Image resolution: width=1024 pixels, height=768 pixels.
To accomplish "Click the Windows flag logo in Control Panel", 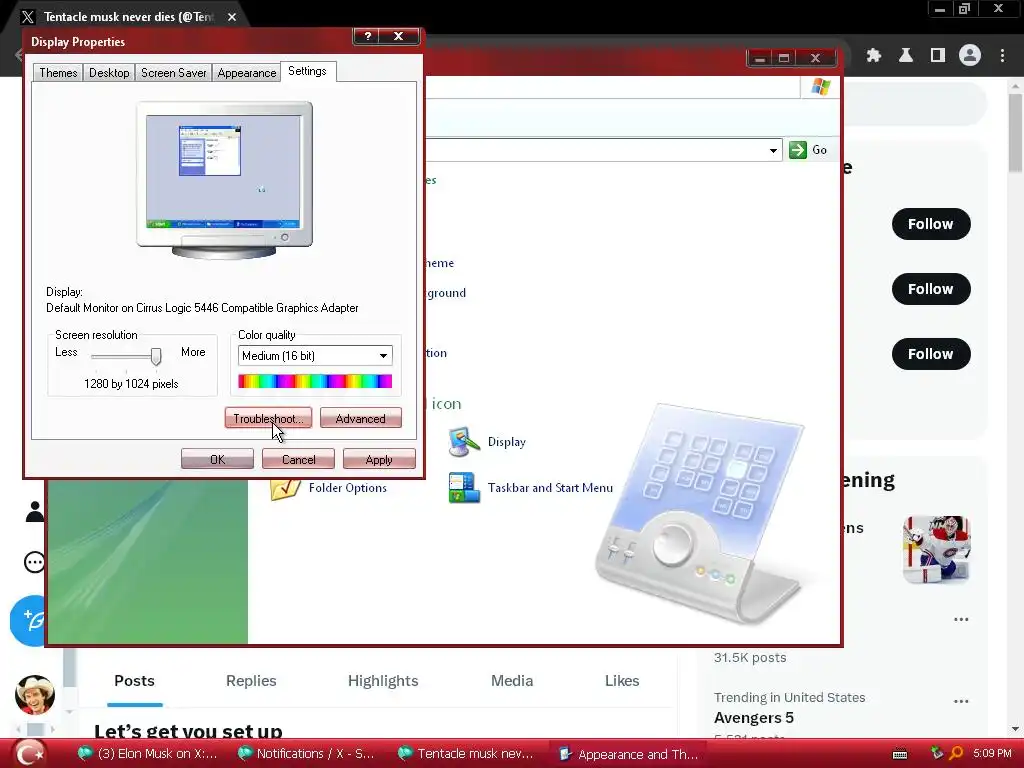I will click(821, 87).
